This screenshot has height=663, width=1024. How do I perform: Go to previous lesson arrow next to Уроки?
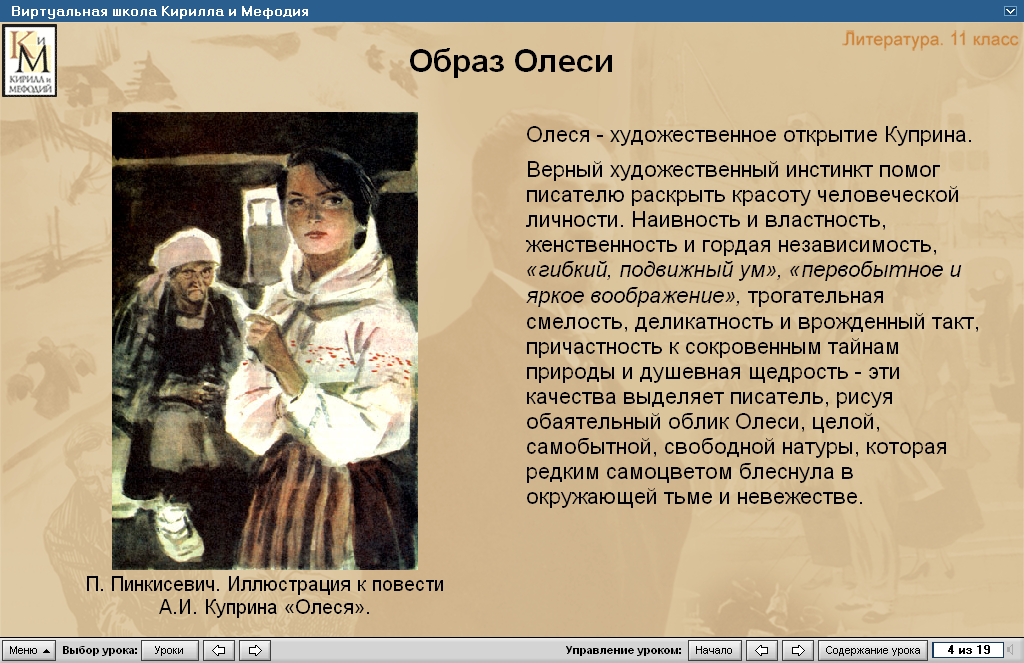[219, 651]
